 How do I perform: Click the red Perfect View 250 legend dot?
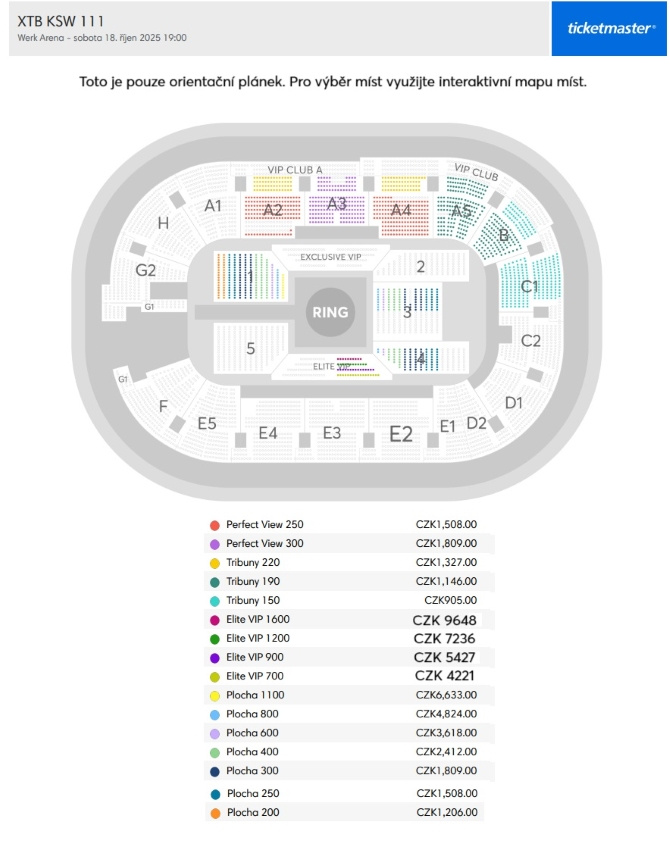(x=215, y=525)
